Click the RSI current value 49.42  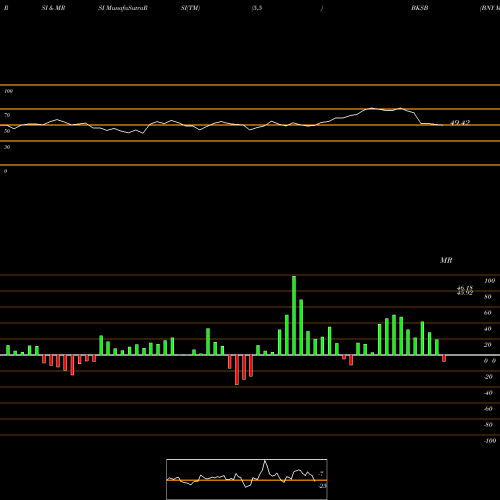pos(460,123)
